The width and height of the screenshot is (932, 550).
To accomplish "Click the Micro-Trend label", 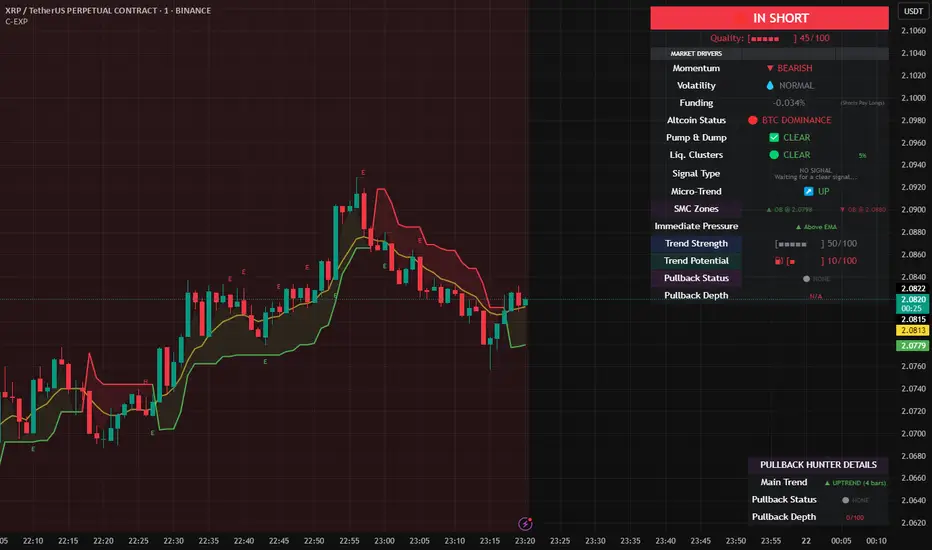I will tap(696, 191).
